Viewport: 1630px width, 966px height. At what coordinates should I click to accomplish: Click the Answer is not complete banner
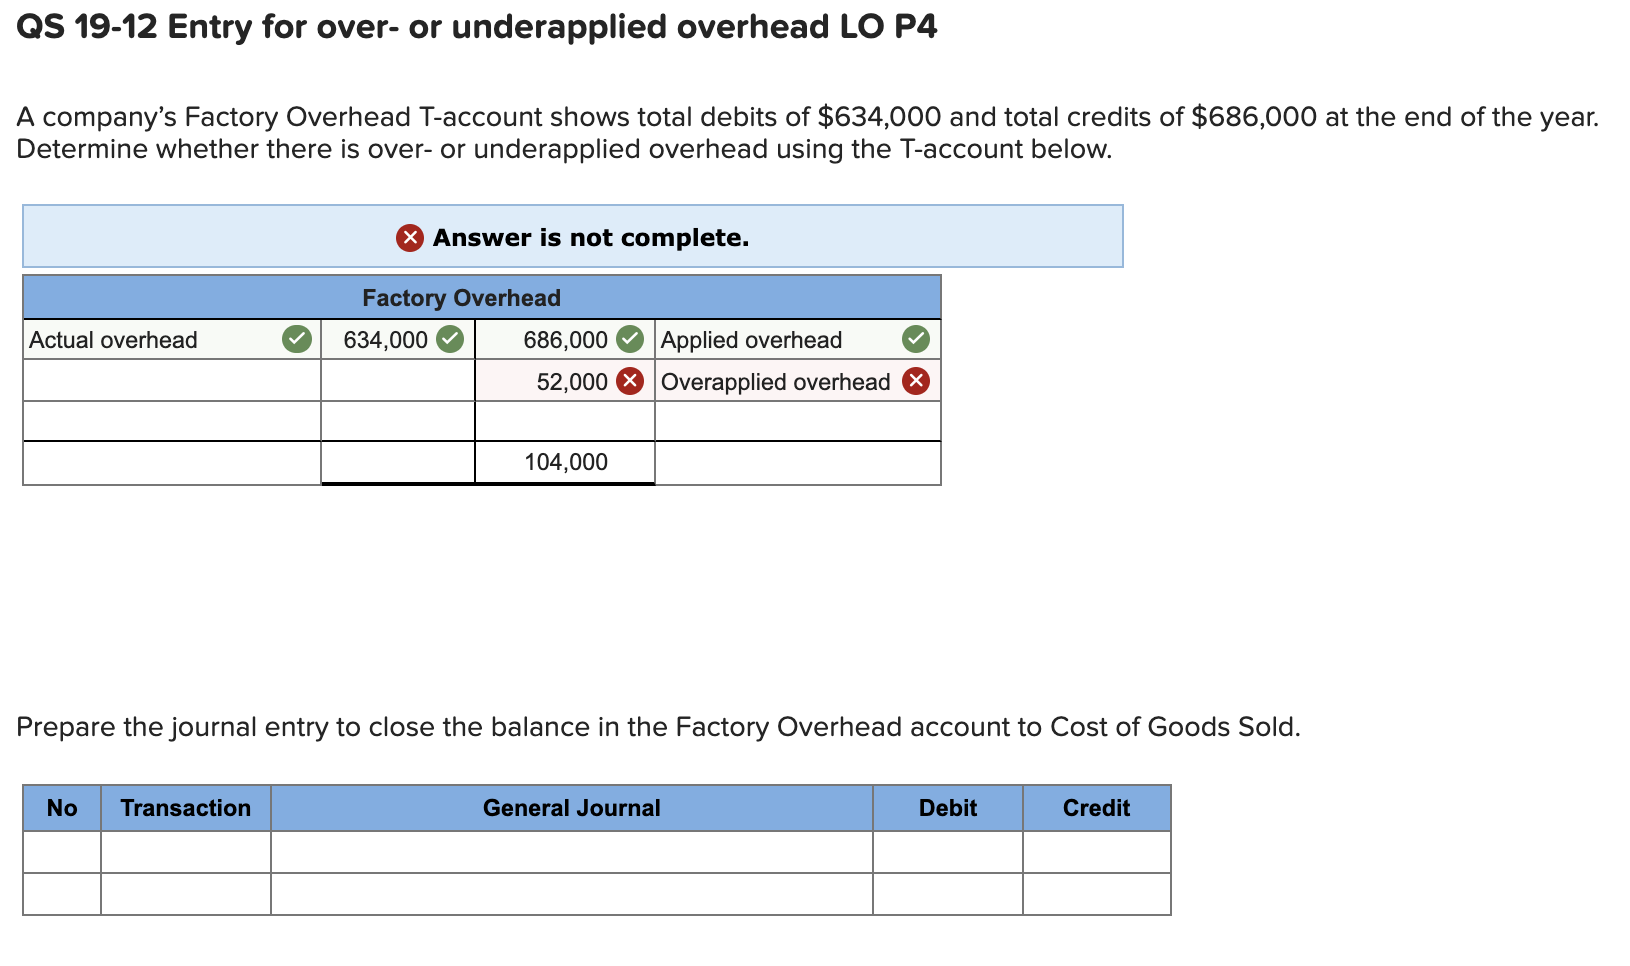(x=570, y=237)
